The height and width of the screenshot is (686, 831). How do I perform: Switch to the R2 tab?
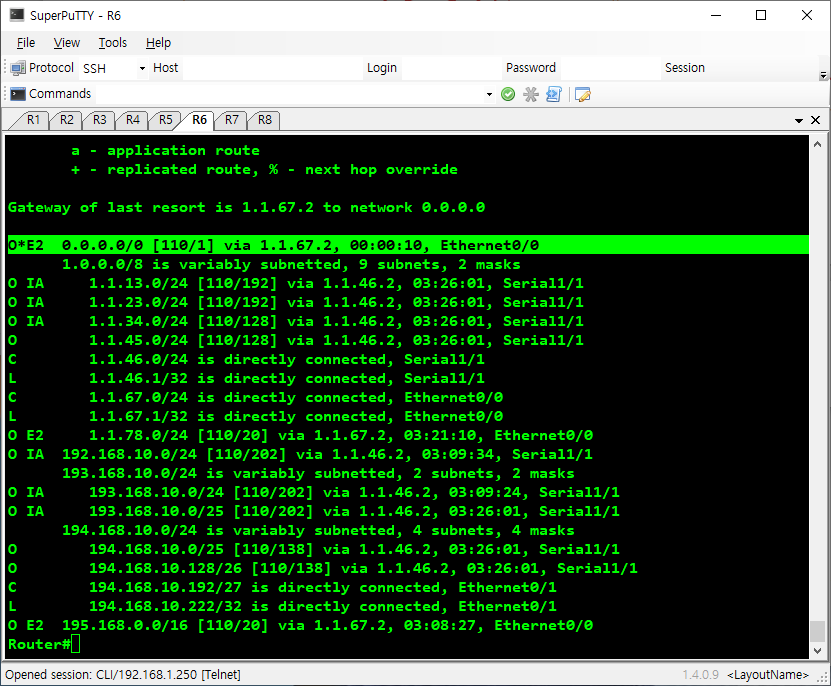click(x=66, y=120)
